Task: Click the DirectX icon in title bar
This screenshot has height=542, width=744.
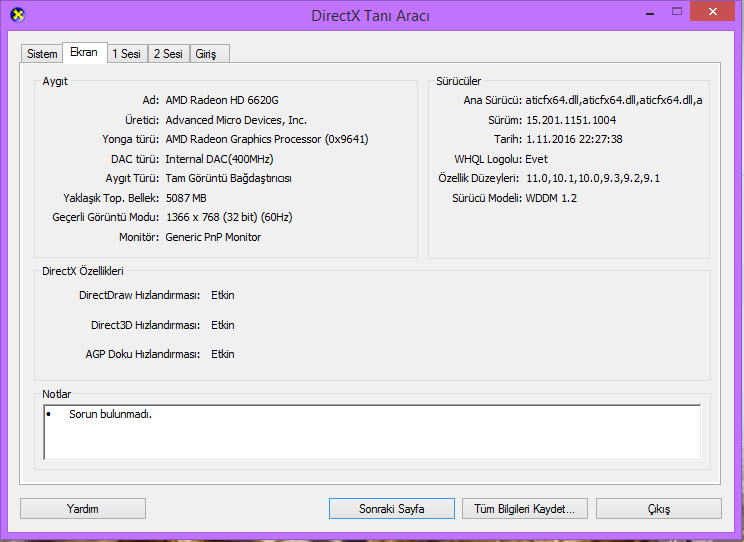Action: tap(18, 15)
